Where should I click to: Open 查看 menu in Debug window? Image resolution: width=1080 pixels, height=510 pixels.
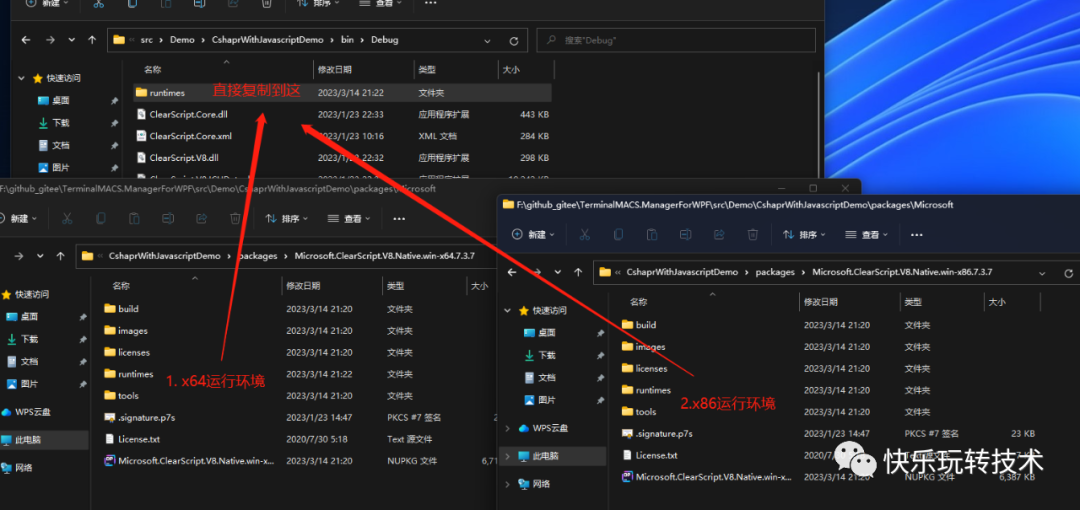click(380, 3)
